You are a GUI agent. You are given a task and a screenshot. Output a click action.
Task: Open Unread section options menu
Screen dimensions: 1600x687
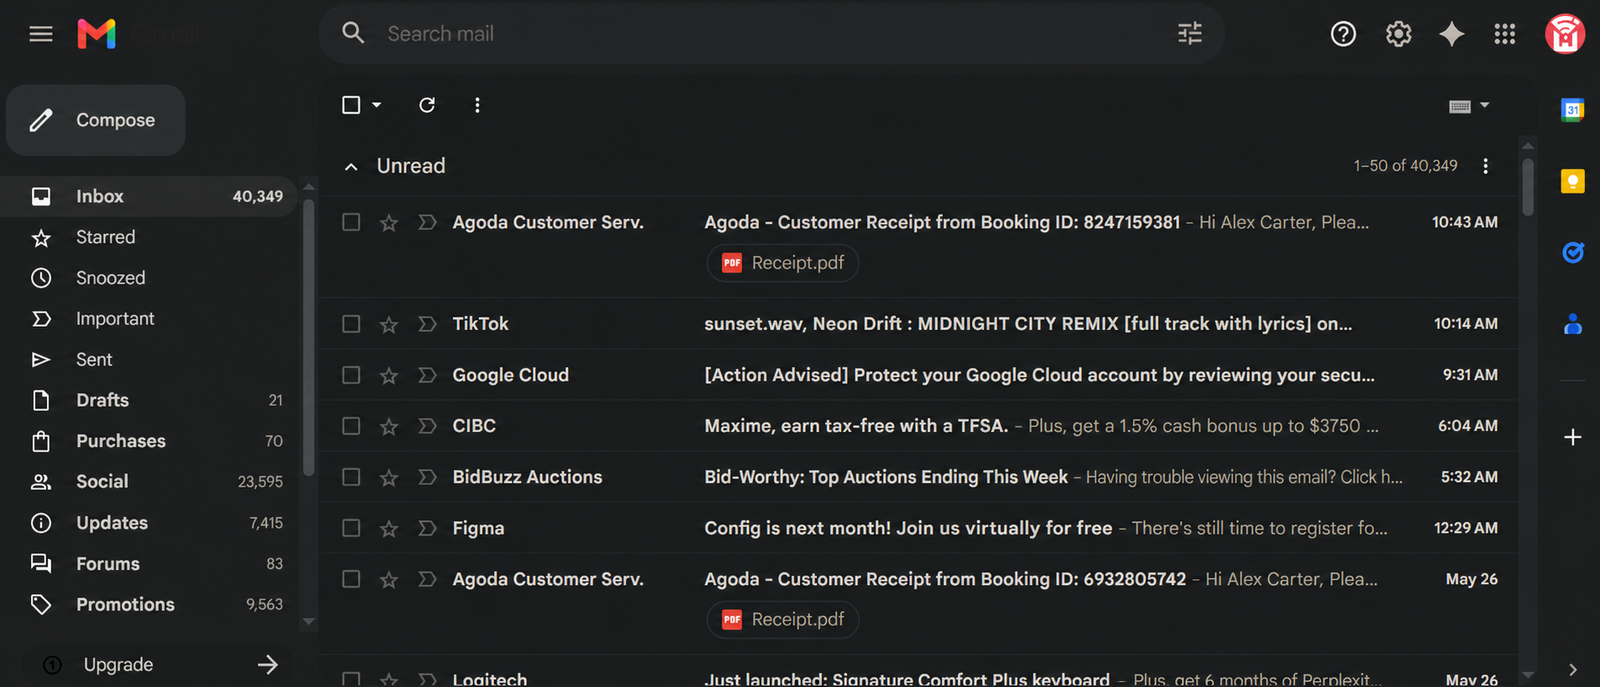(x=1485, y=166)
